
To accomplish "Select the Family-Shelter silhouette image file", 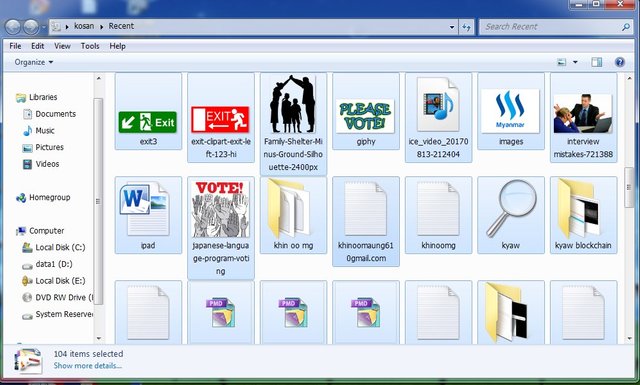I will [x=293, y=104].
